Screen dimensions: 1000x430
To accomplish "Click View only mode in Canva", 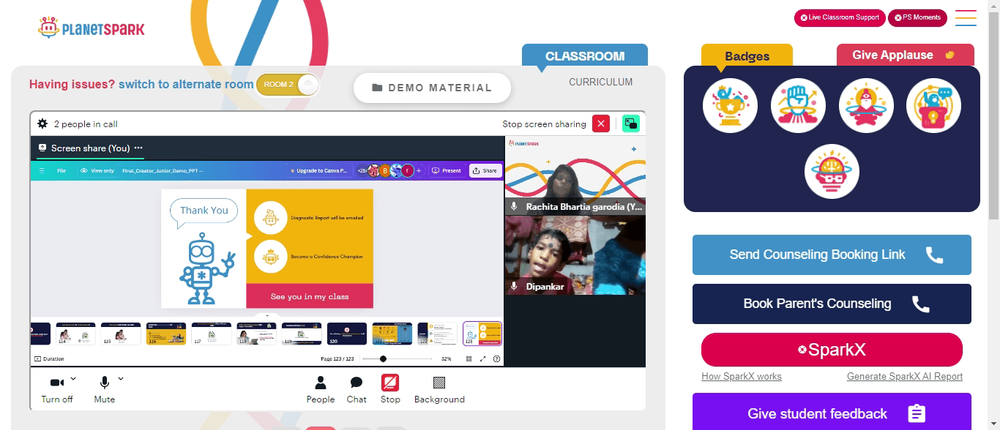I will tap(97, 171).
